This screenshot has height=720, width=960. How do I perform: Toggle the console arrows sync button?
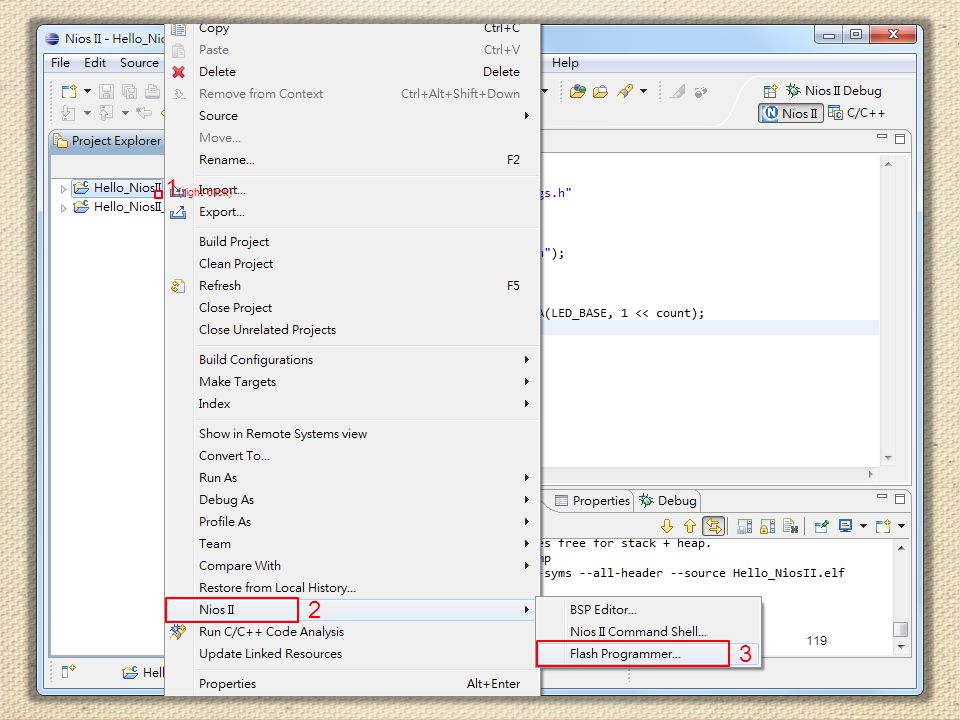713,526
